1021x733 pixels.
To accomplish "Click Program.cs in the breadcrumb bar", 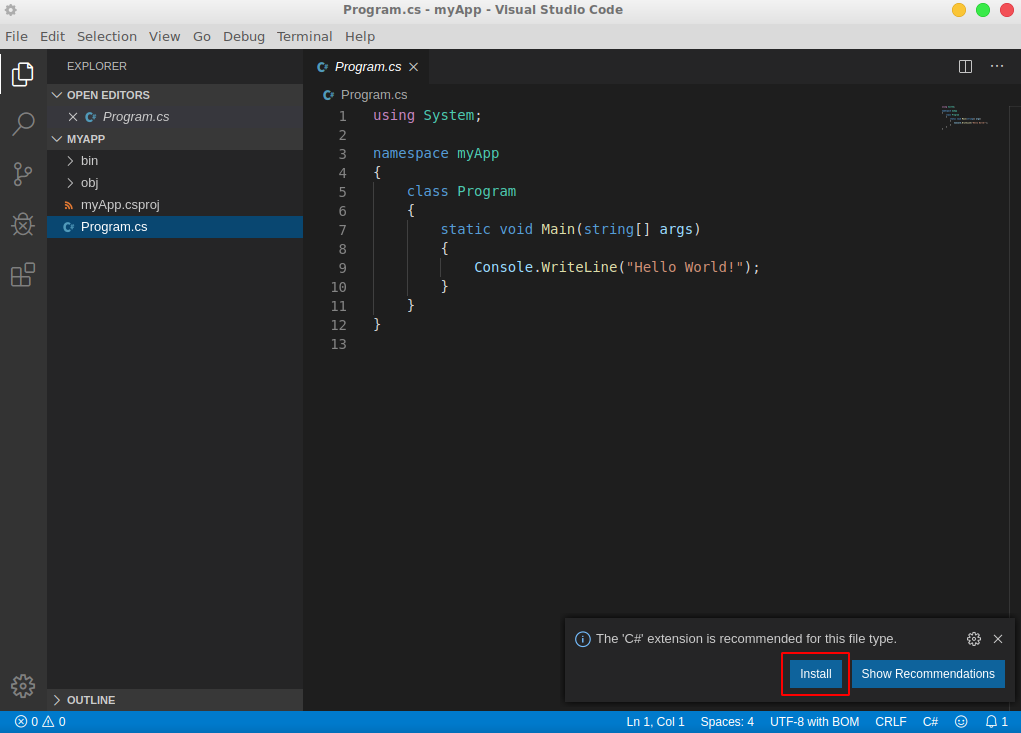I will pyautogui.click(x=374, y=95).
